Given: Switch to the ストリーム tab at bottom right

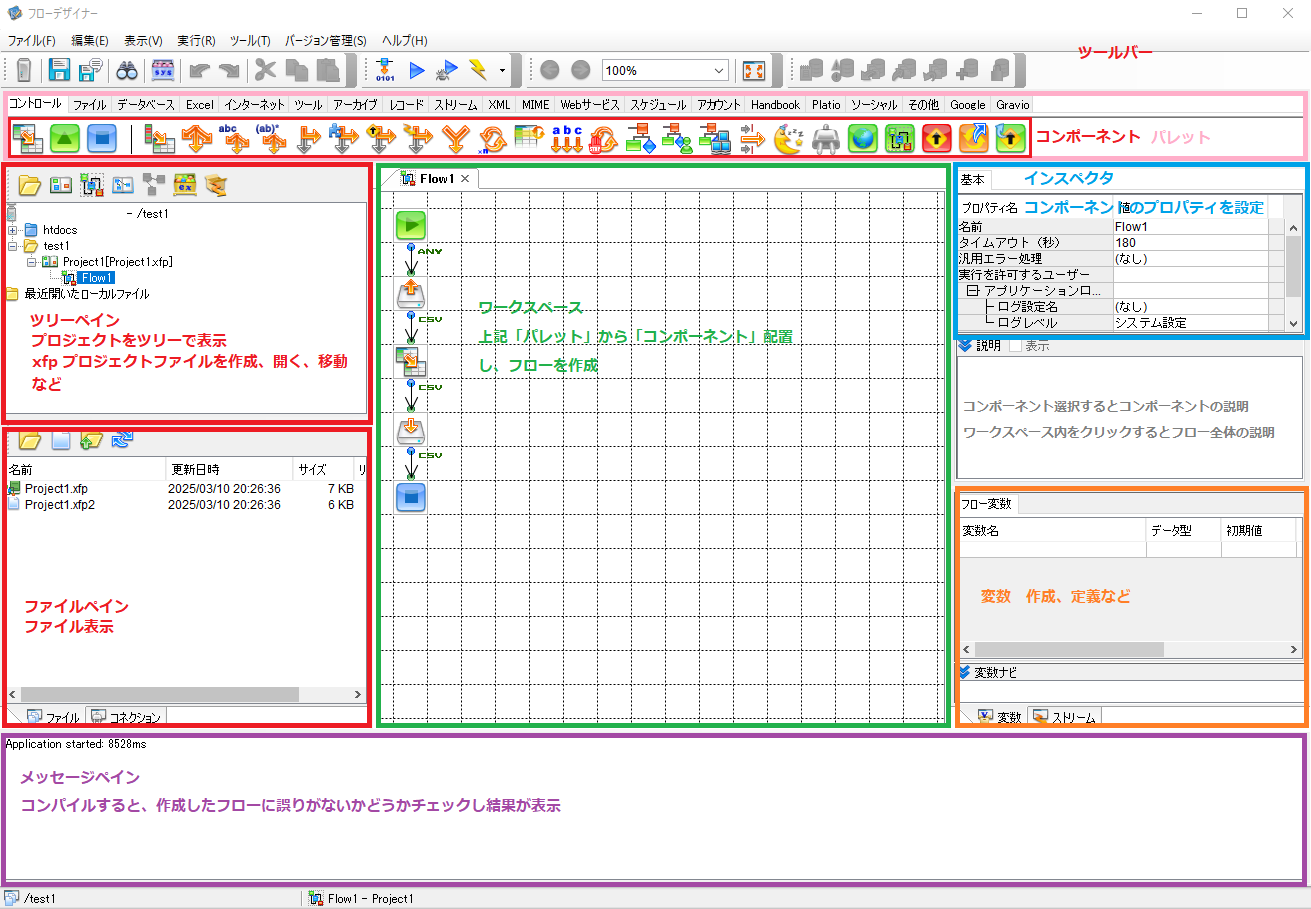Looking at the screenshot, I should 1065,717.
